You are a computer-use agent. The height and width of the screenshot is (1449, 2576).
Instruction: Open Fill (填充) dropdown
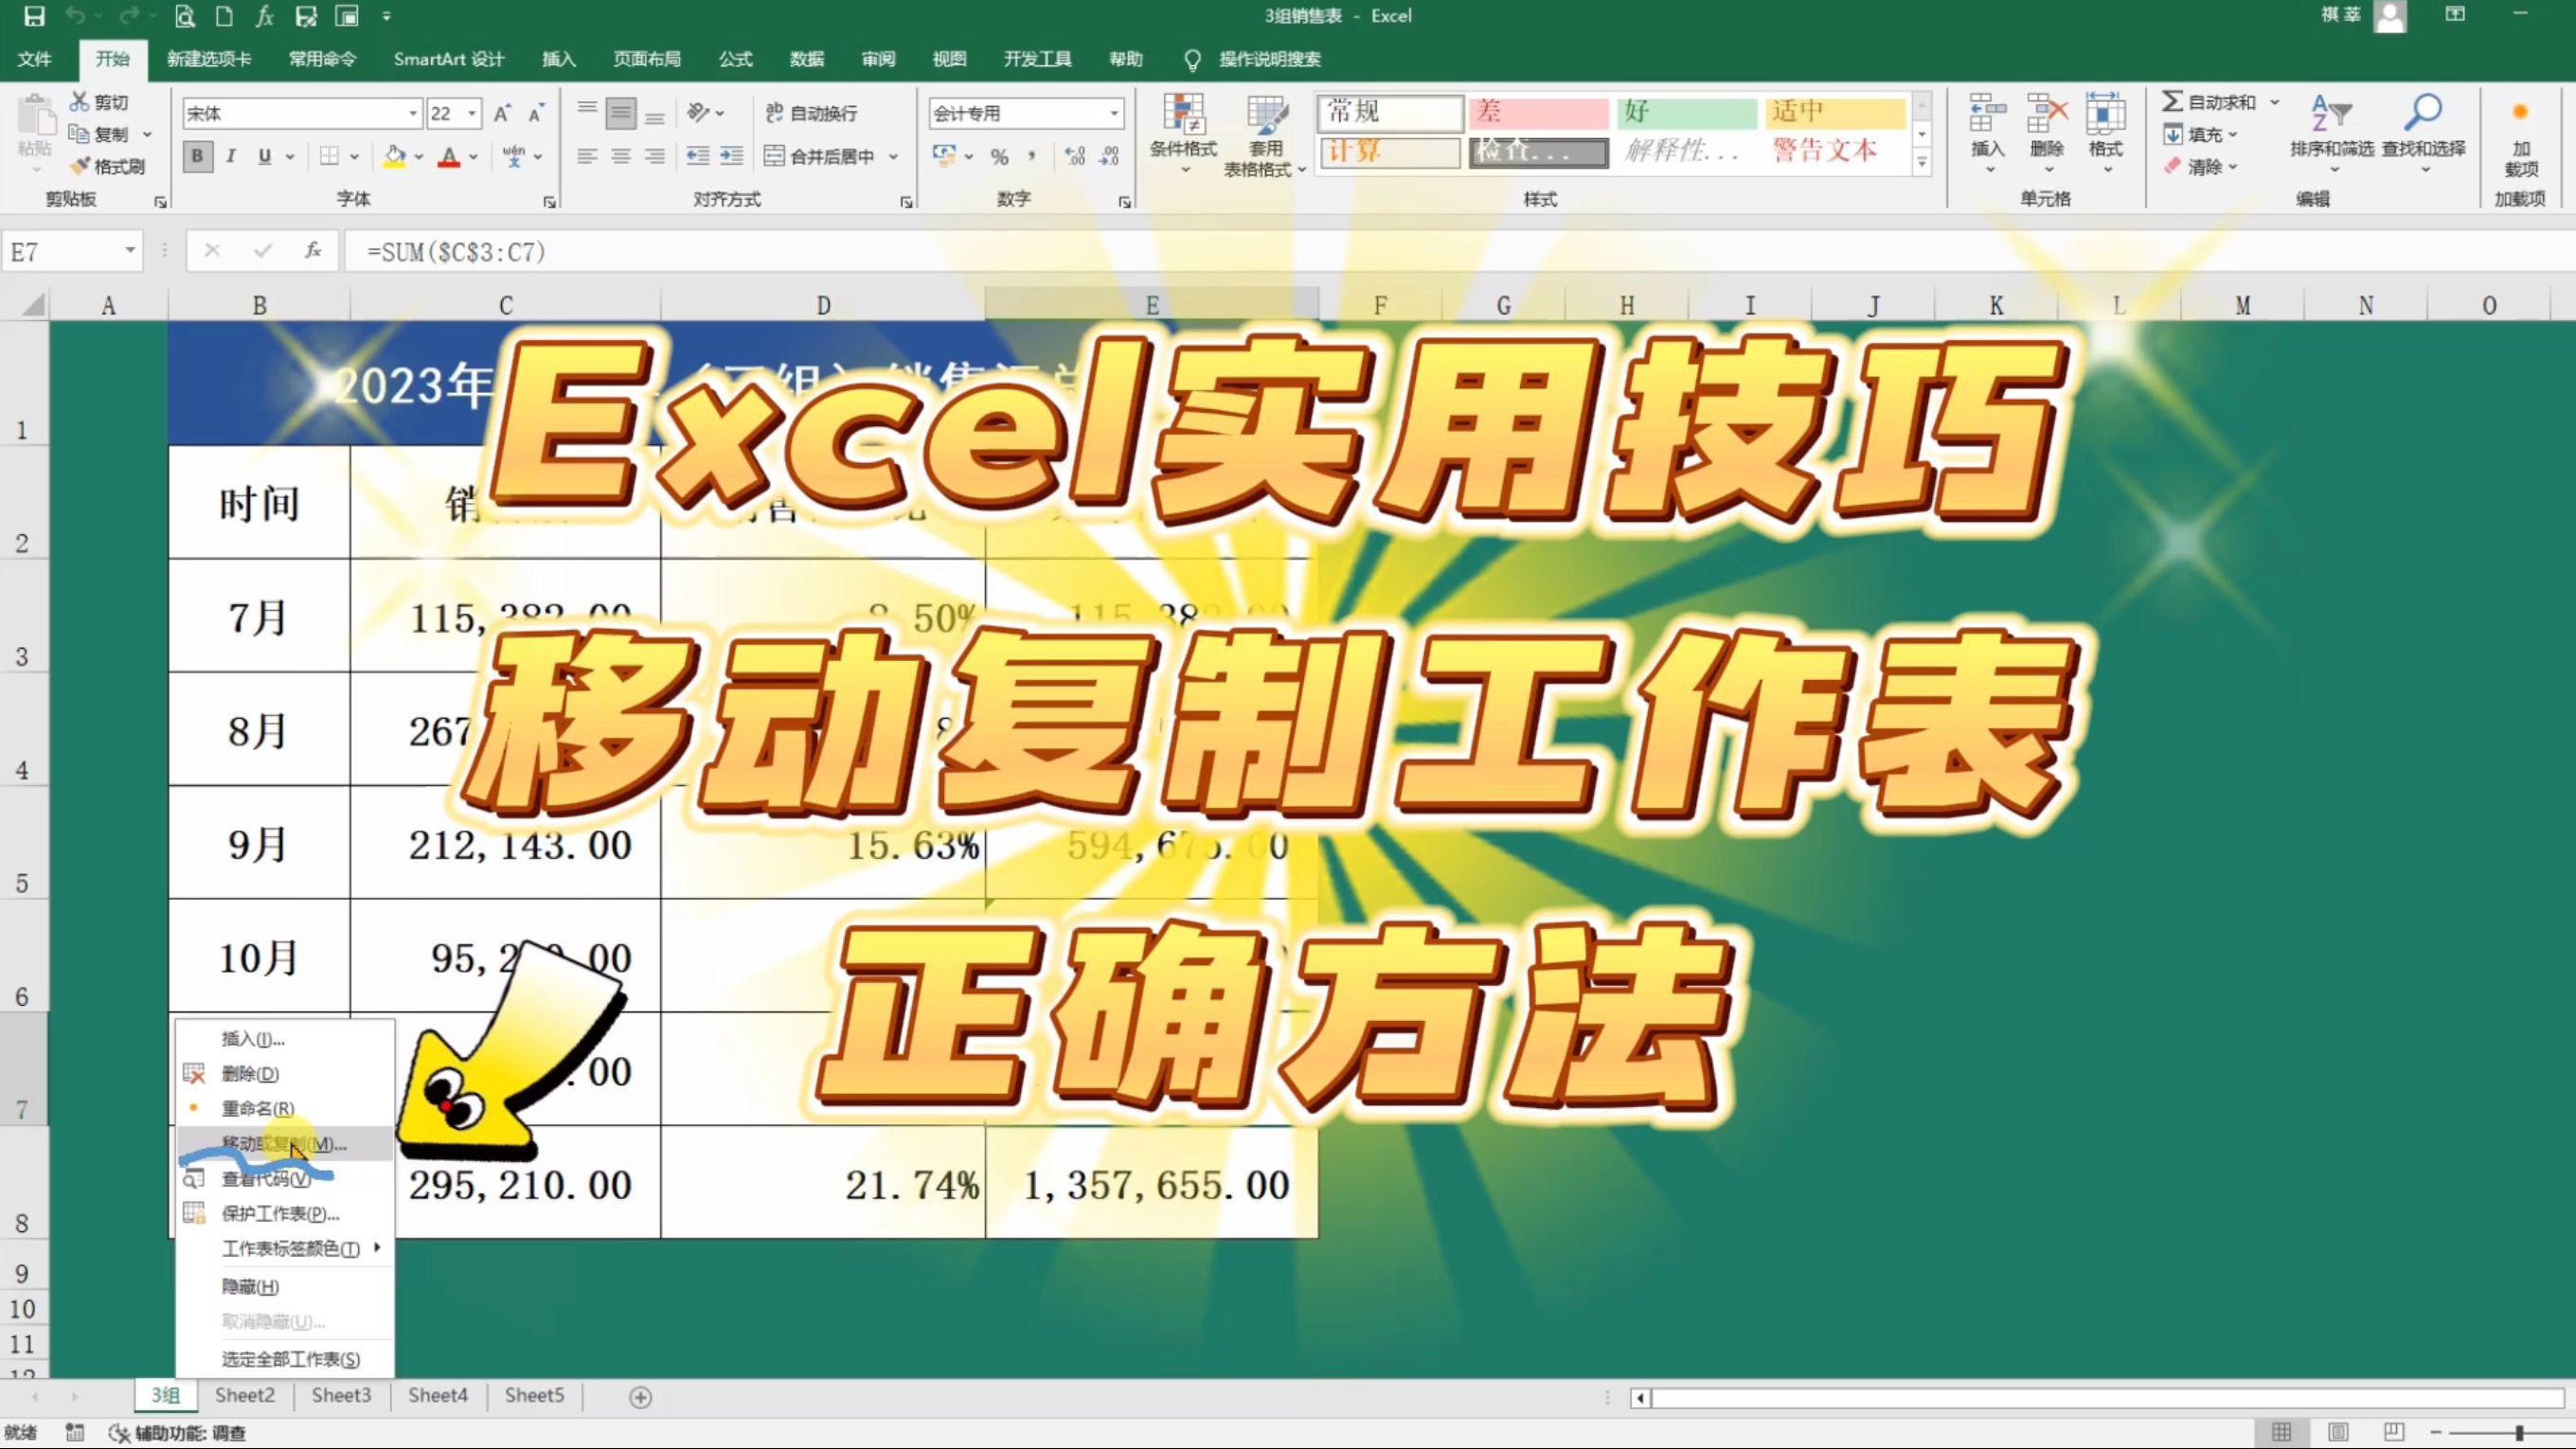pyautogui.click(x=2200, y=134)
